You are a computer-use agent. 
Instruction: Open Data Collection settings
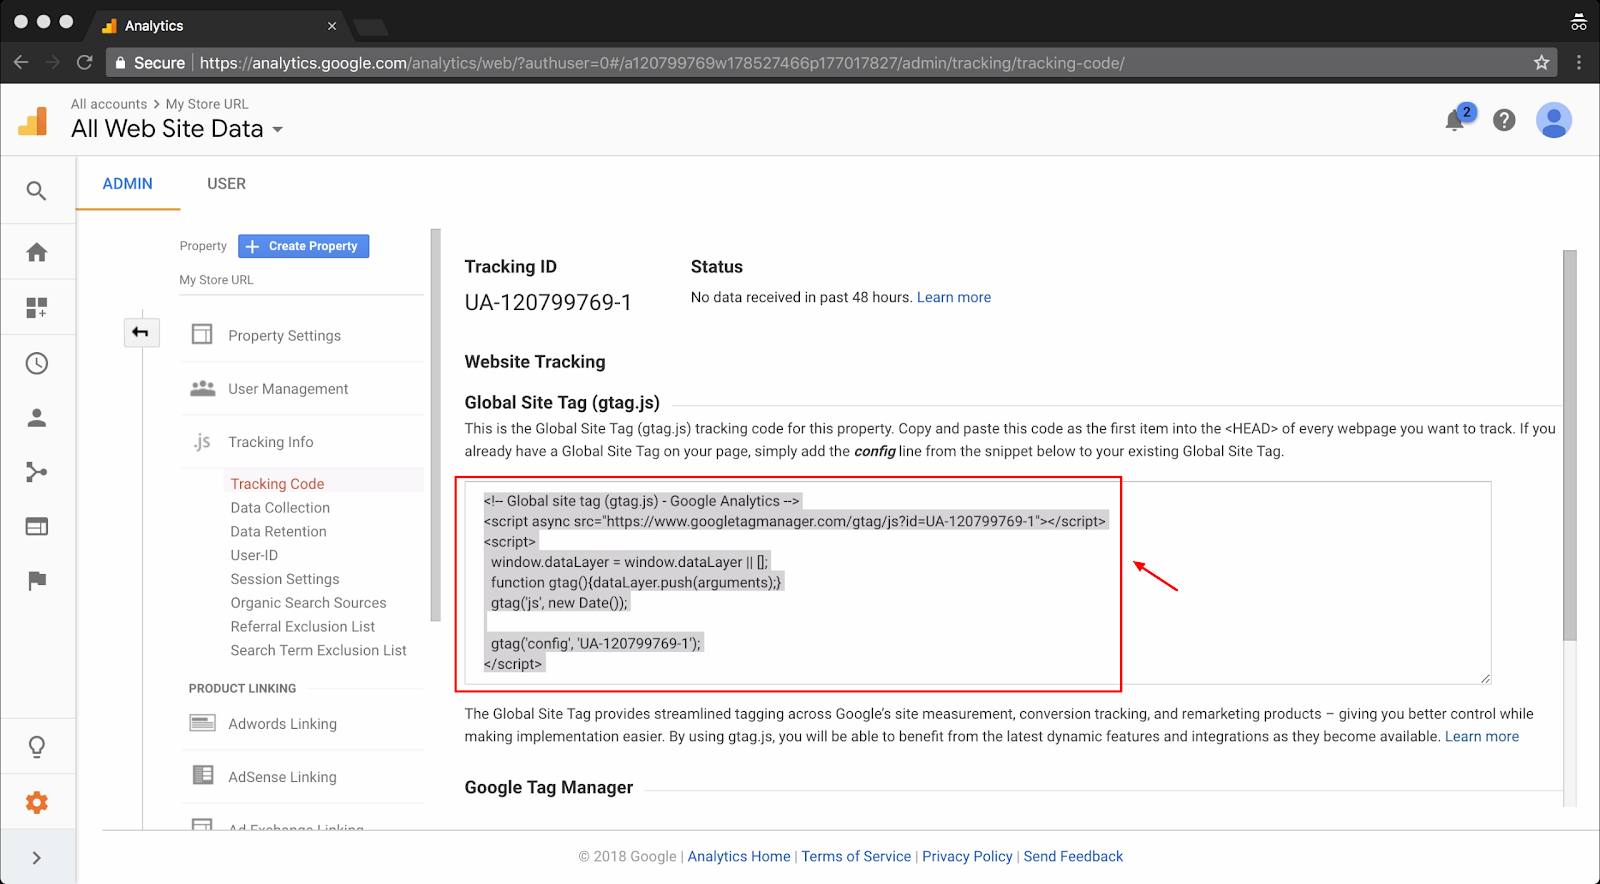click(x=280, y=508)
